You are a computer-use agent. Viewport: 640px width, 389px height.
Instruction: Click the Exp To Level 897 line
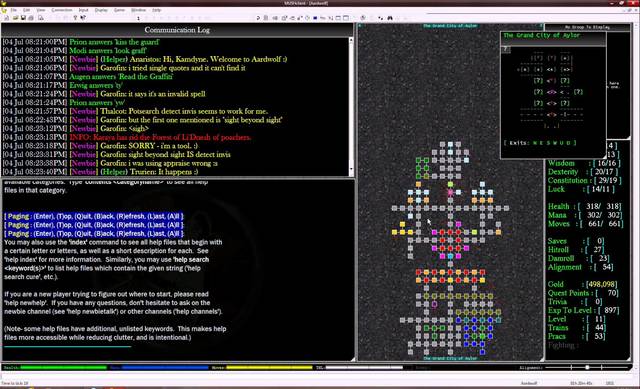coord(583,310)
